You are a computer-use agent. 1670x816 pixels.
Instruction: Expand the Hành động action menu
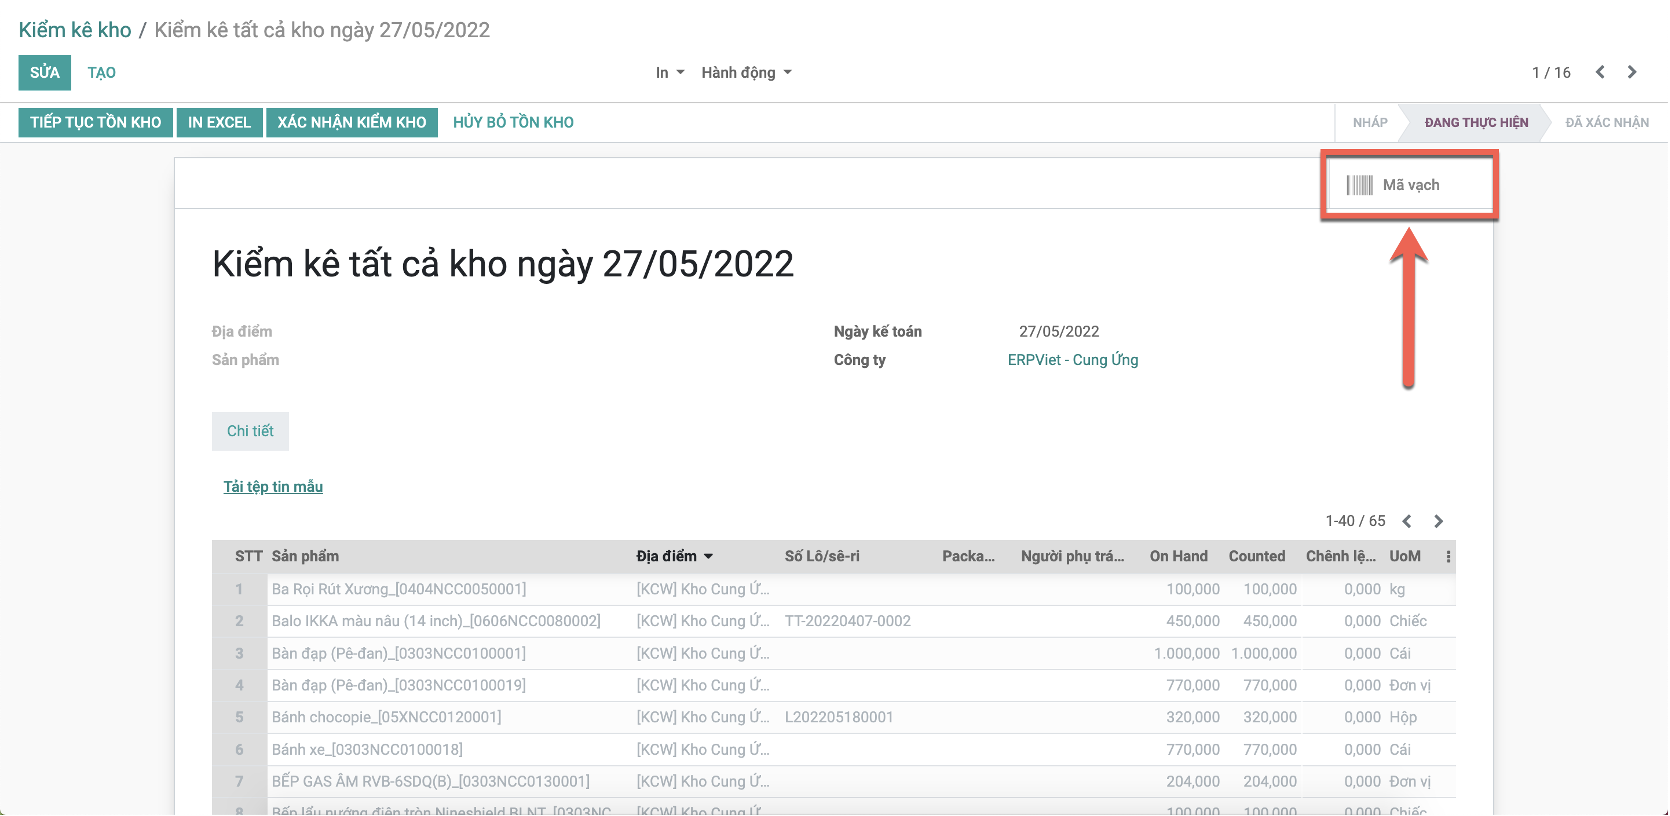tap(746, 73)
